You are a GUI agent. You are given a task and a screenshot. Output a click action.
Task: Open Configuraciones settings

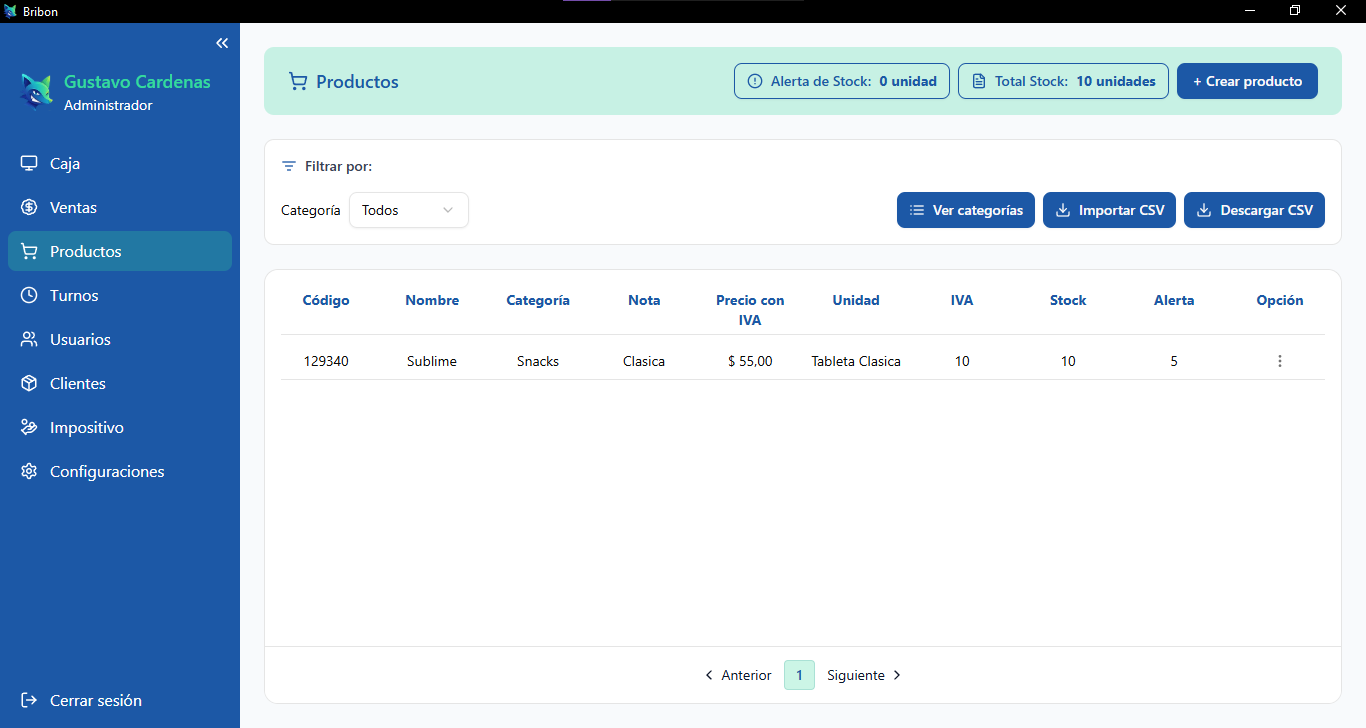106,471
